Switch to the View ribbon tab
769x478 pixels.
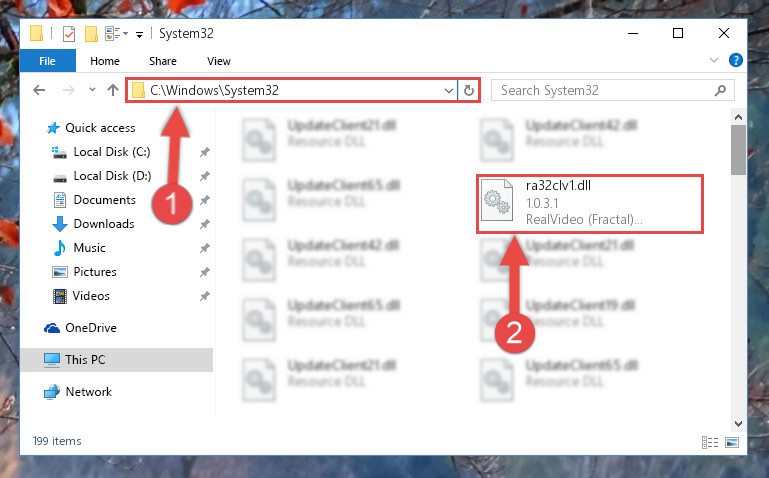pyautogui.click(x=219, y=61)
